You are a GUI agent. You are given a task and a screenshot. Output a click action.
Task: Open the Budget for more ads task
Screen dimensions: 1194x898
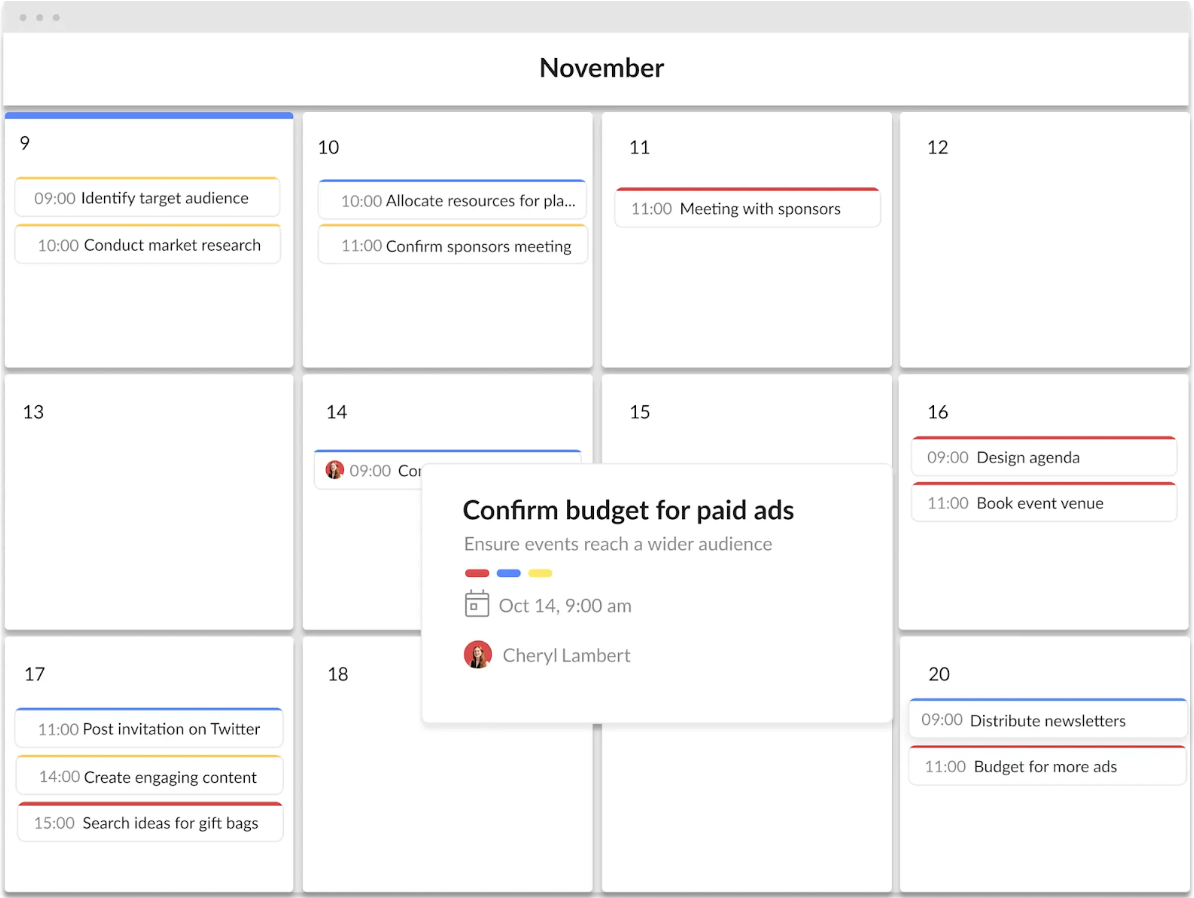[x=1046, y=766]
